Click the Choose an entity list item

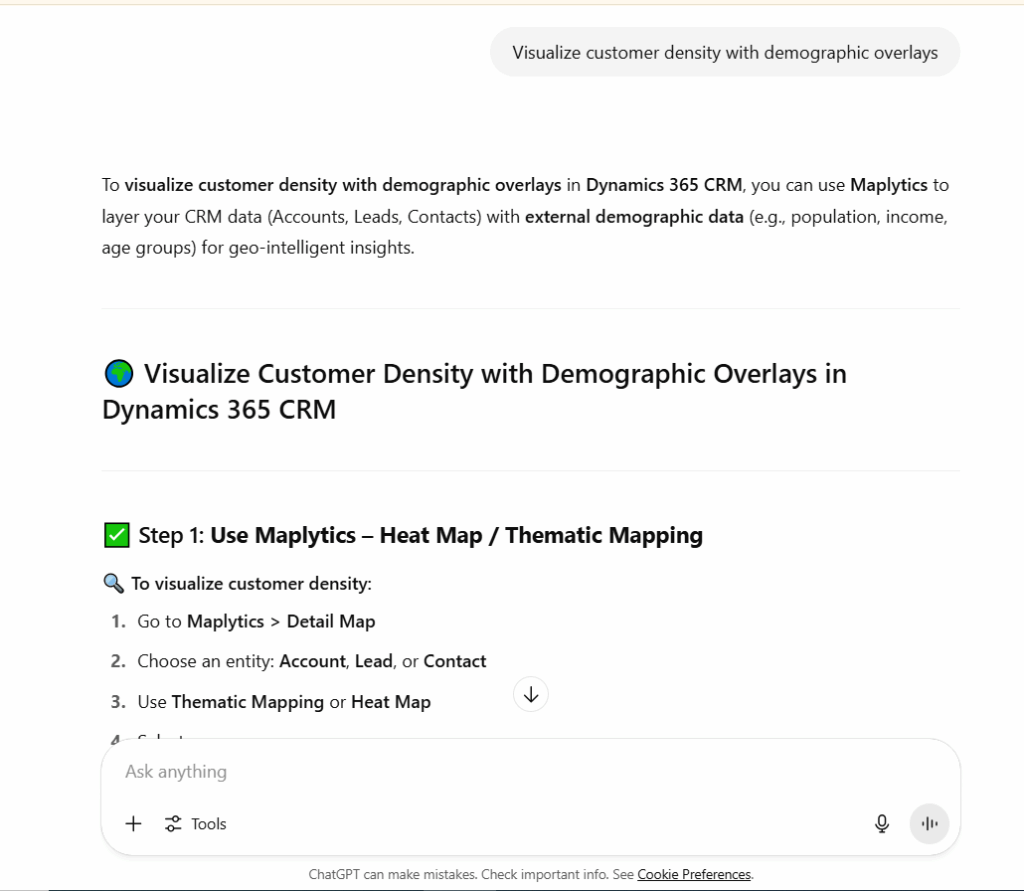[x=300, y=661]
